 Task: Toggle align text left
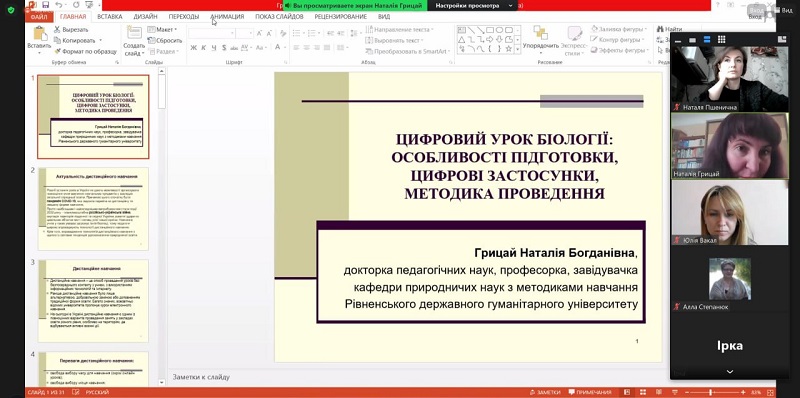[x=296, y=47]
